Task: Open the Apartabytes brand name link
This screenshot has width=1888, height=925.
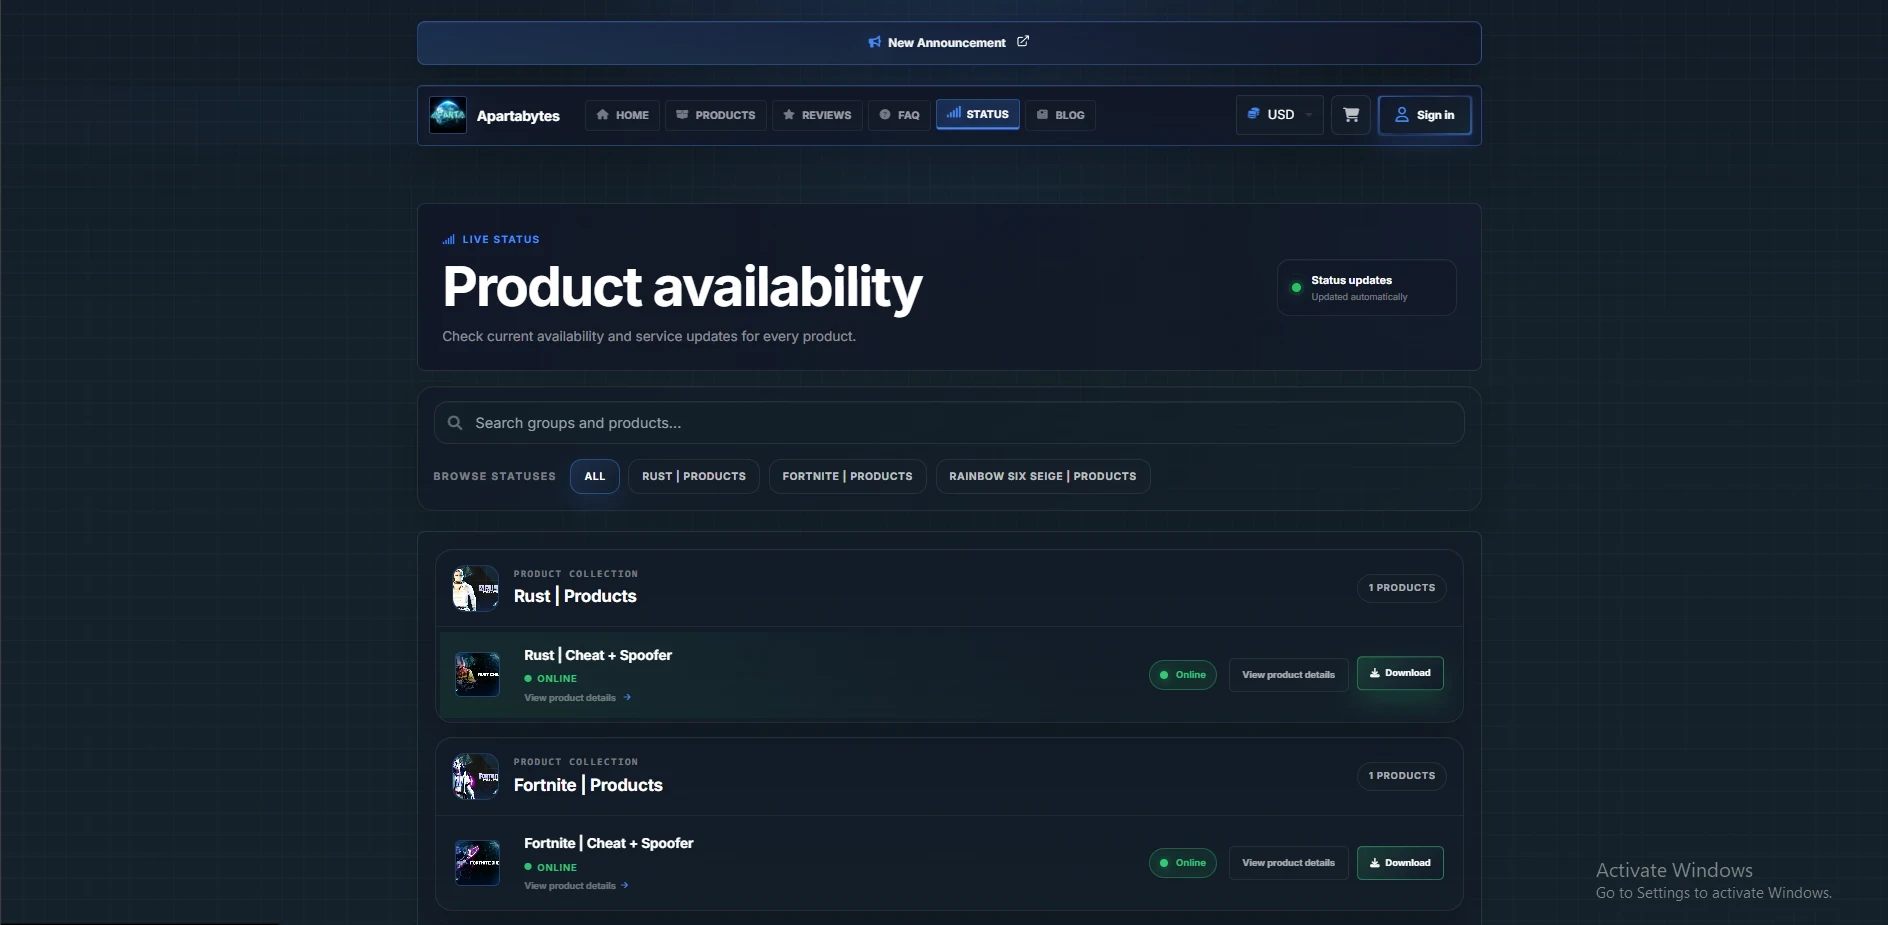Action: coord(518,116)
